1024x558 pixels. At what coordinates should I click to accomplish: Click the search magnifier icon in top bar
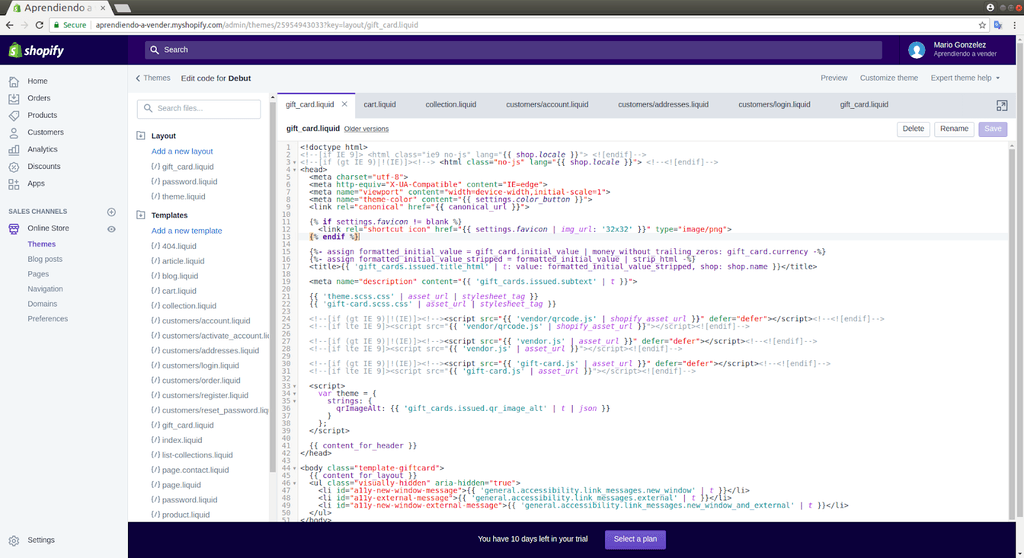[x=154, y=50]
